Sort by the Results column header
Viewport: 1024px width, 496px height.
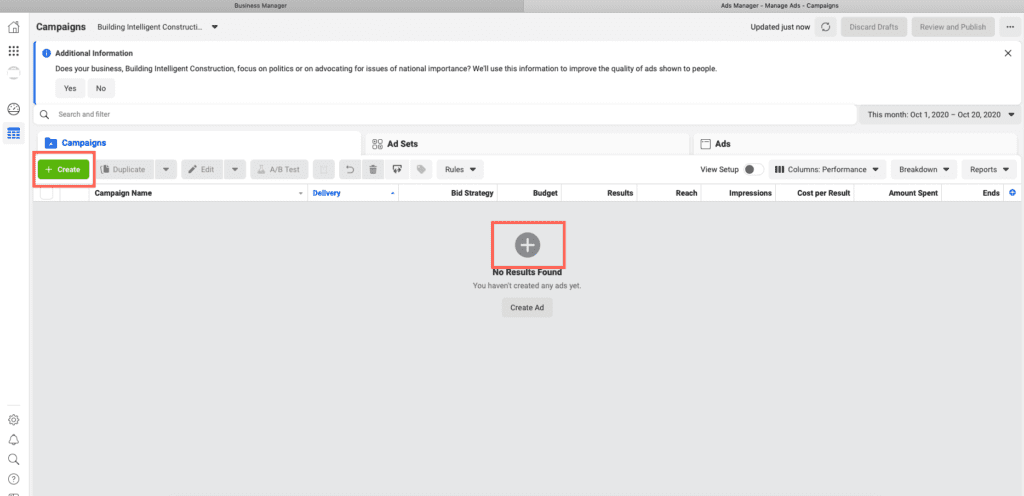[600, 193]
